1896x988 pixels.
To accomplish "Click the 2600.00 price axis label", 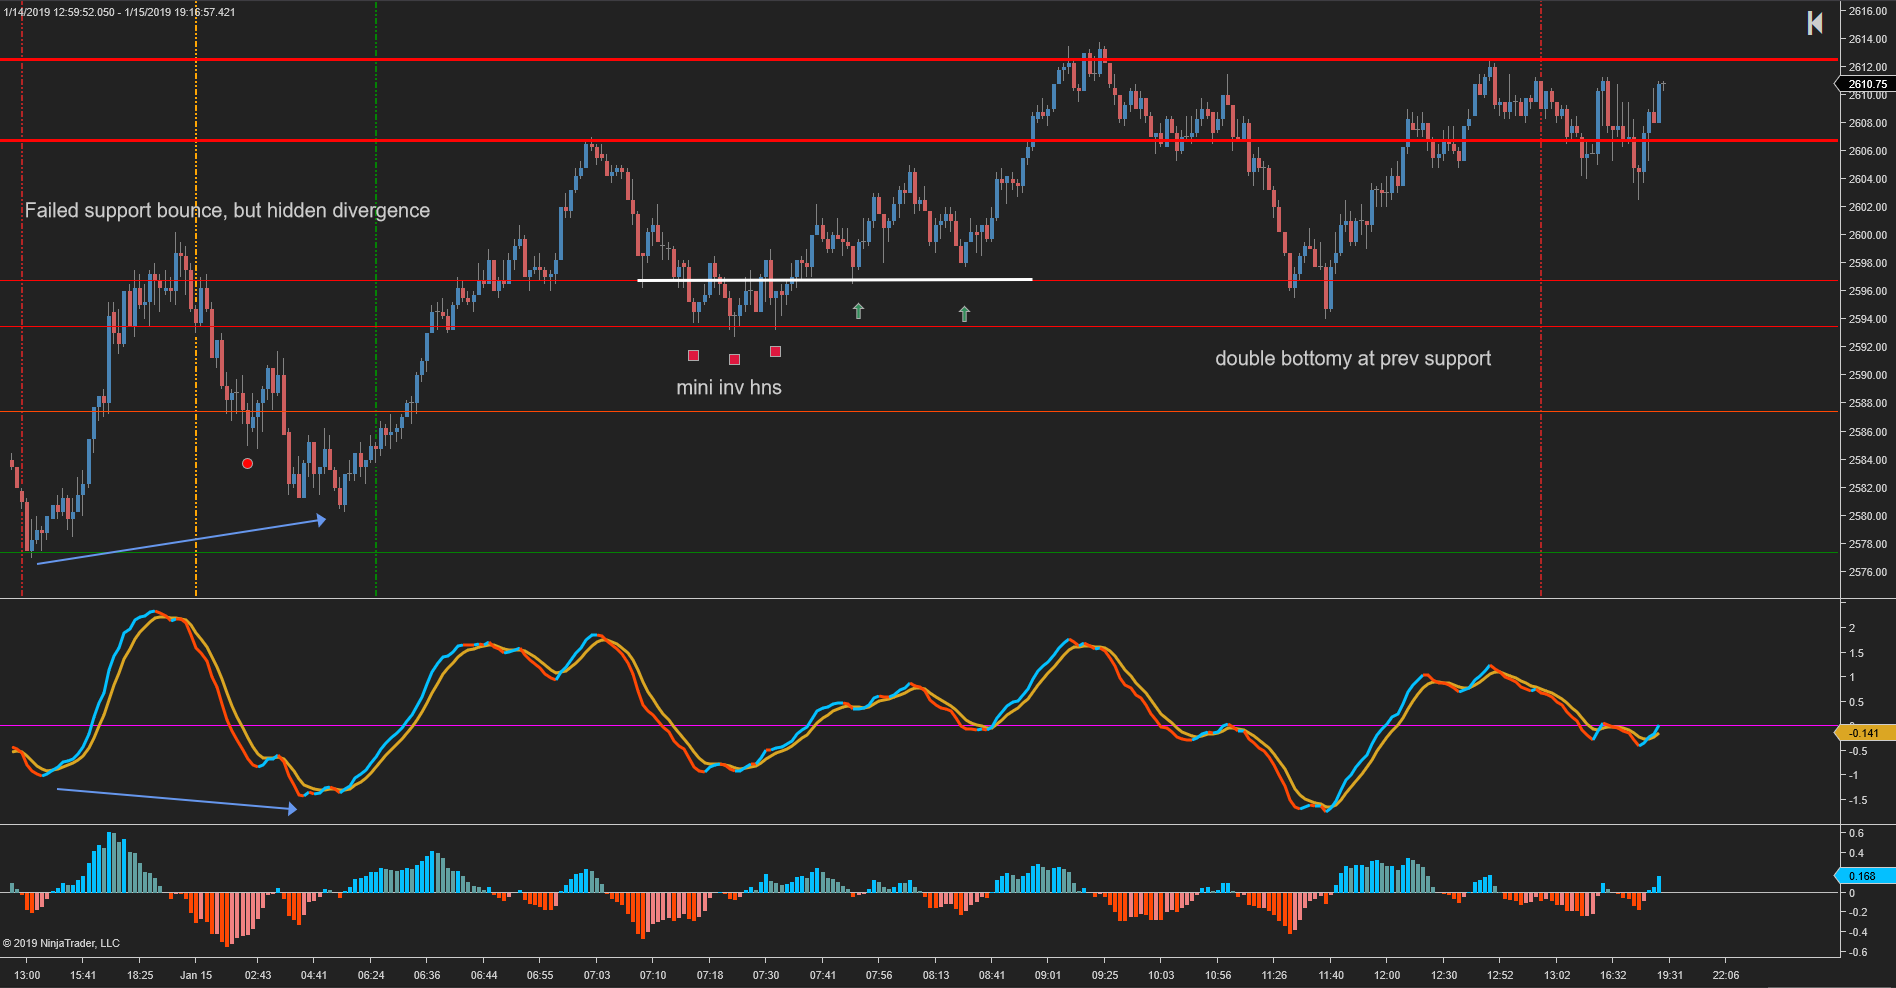I will pyautogui.click(x=1868, y=235).
